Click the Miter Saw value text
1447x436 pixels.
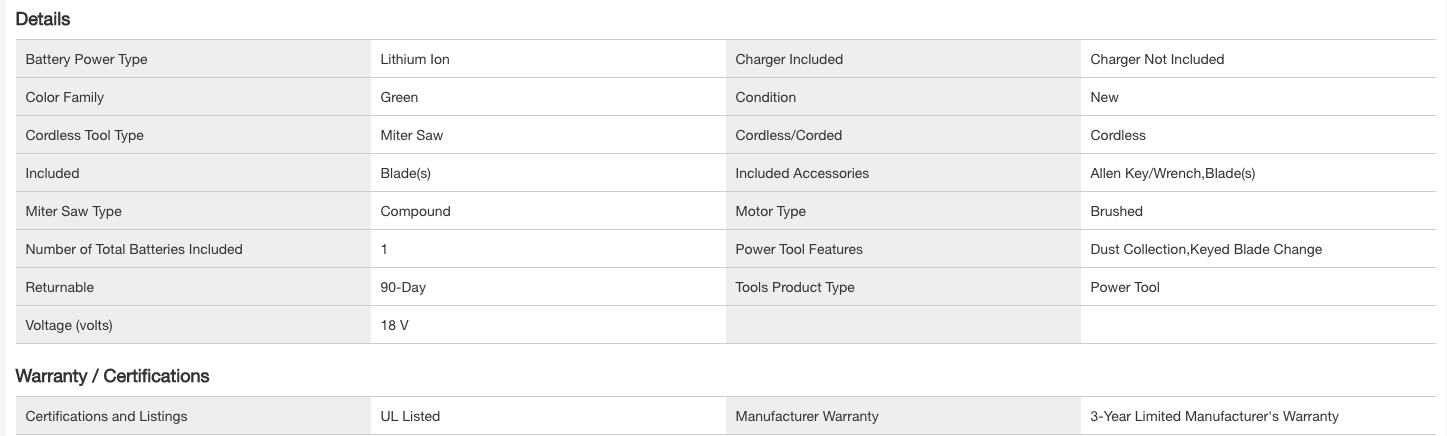(x=411, y=135)
